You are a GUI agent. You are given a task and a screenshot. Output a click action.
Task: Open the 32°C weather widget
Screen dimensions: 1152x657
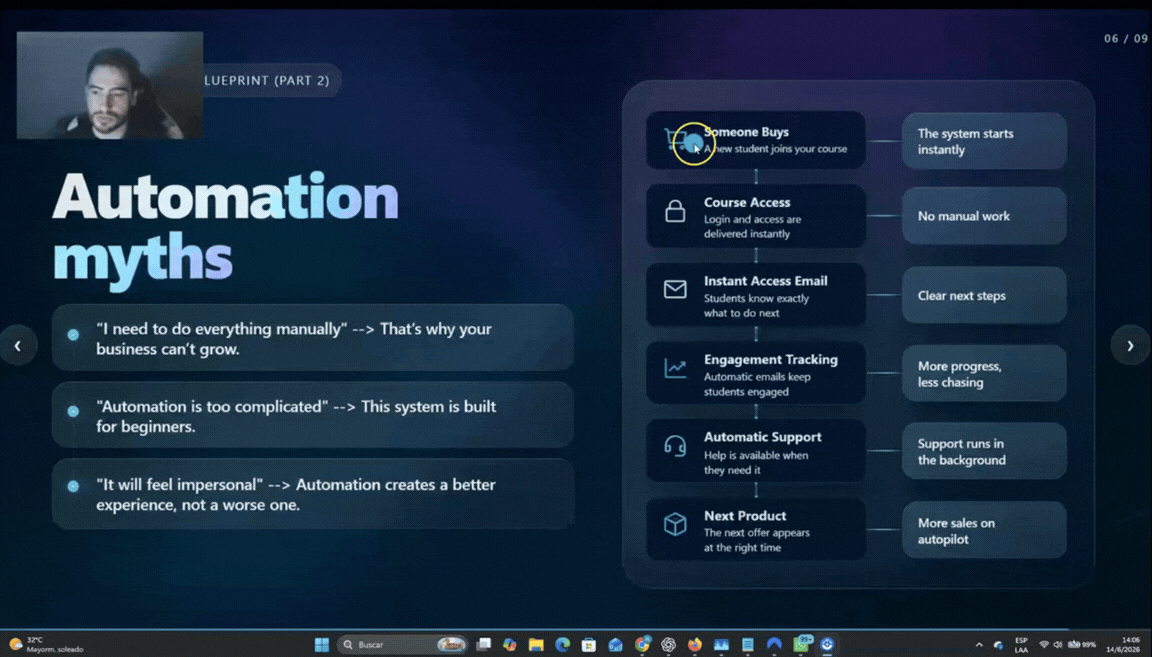(46, 645)
